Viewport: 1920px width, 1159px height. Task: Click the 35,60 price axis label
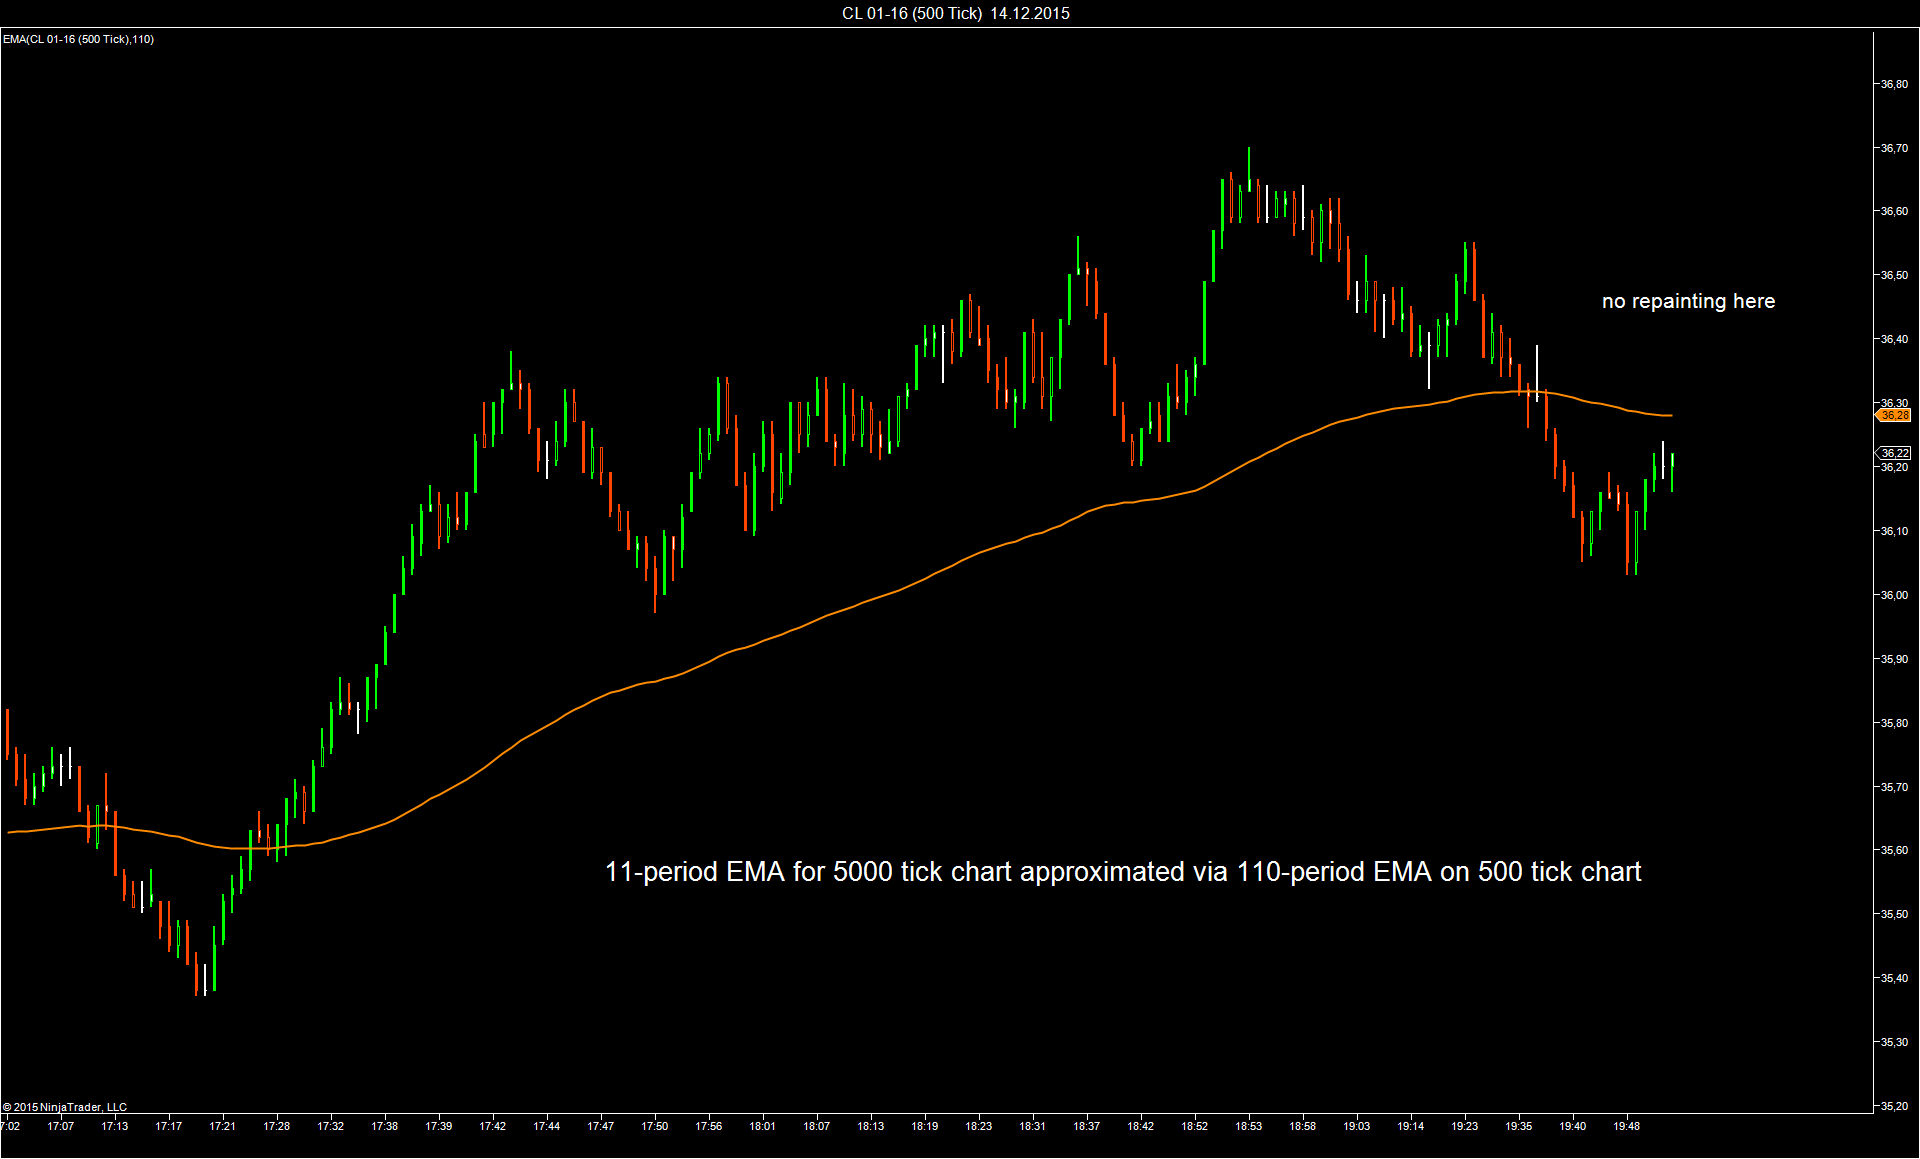click(x=1894, y=850)
